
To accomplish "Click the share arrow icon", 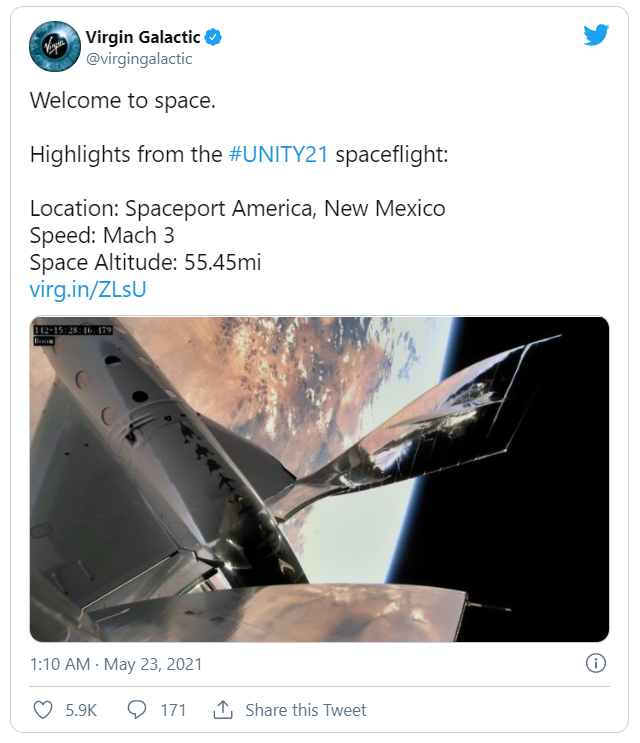I will click(x=222, y=710).
